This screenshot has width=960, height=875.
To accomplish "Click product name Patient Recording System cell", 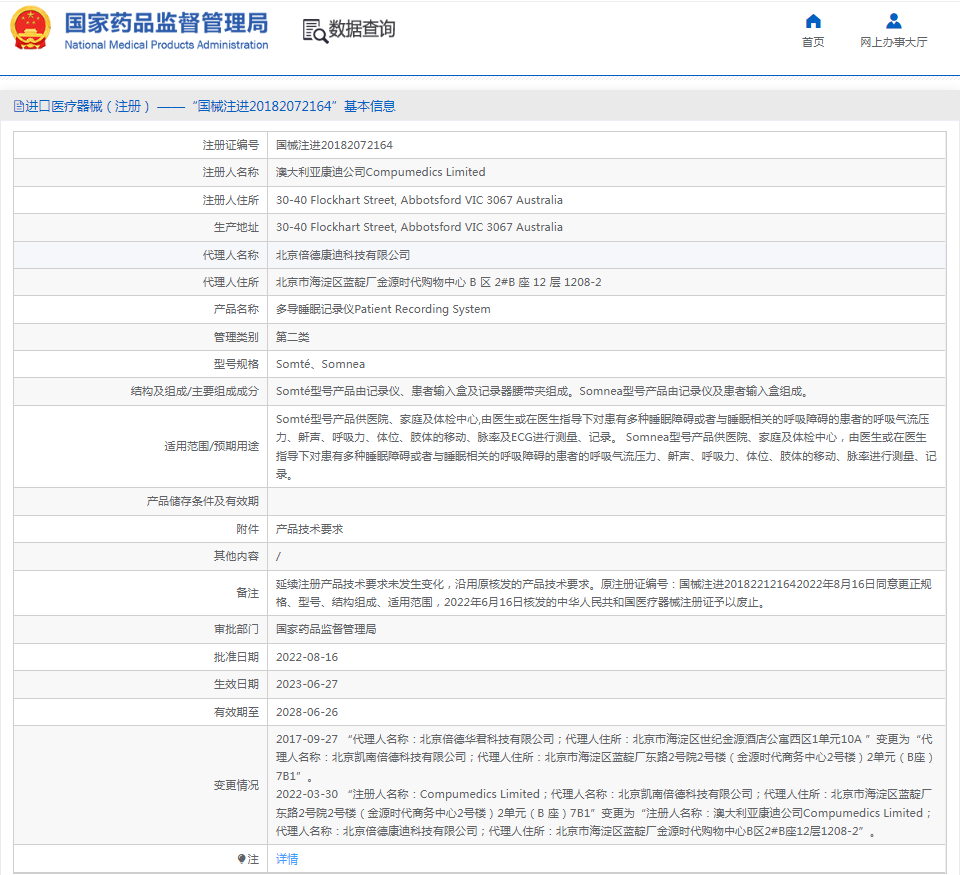I will point(383,309).
